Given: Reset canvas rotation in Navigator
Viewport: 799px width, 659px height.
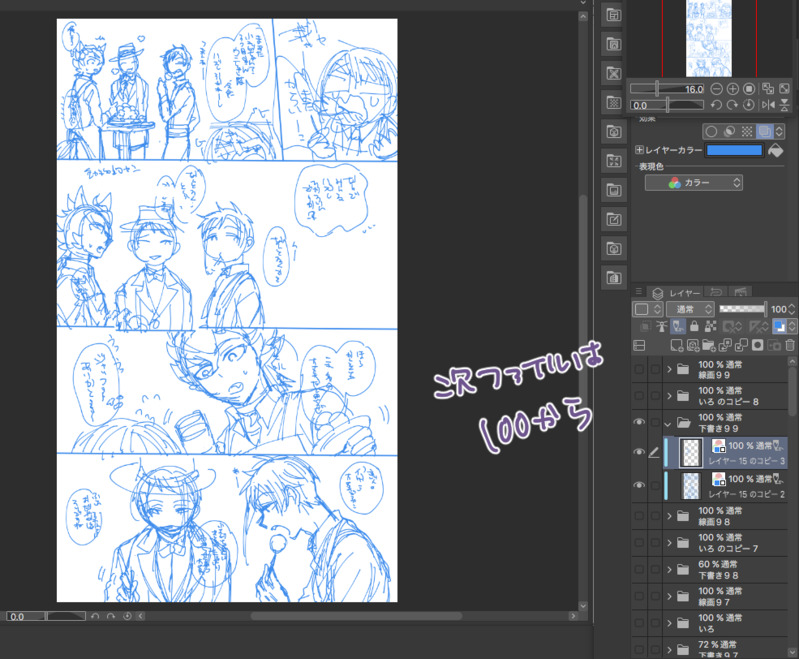Looking at the screenshot, I should 749,105.
